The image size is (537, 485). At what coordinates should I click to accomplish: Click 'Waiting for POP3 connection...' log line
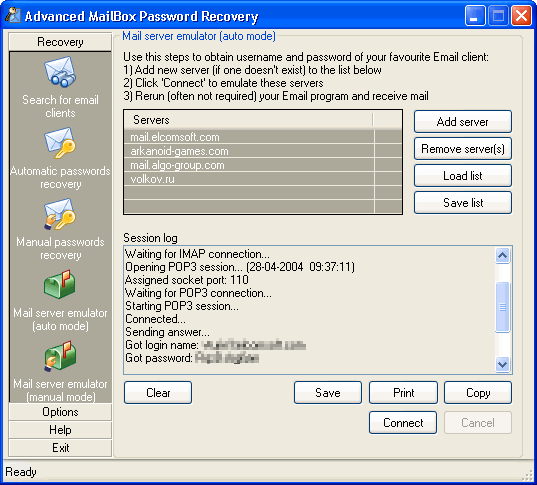pos(198,293)
